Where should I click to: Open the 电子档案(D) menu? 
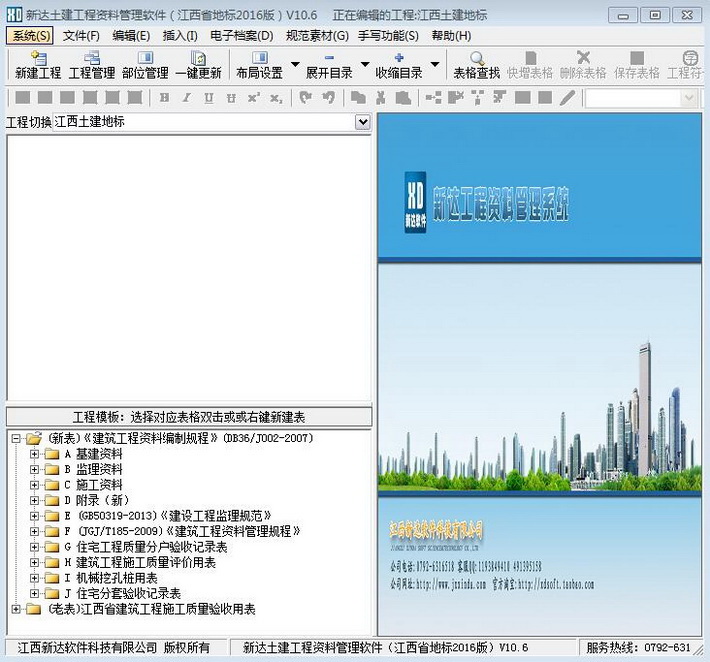tap(241, 36)
